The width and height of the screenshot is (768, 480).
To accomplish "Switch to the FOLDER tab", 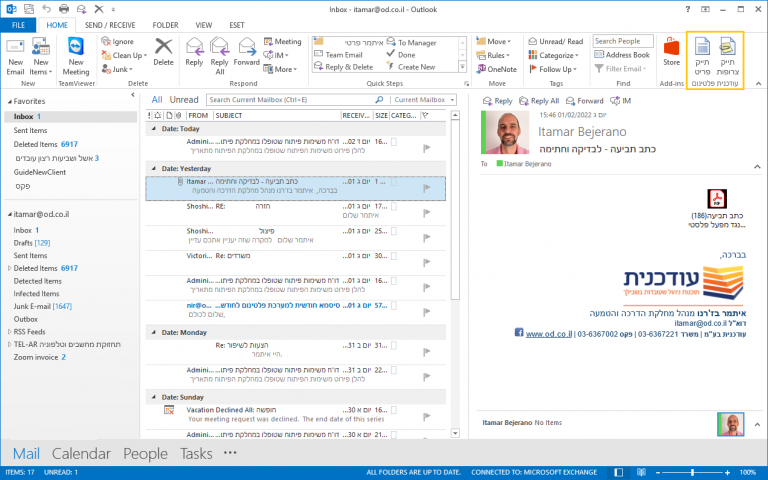I will pos(165,25).
